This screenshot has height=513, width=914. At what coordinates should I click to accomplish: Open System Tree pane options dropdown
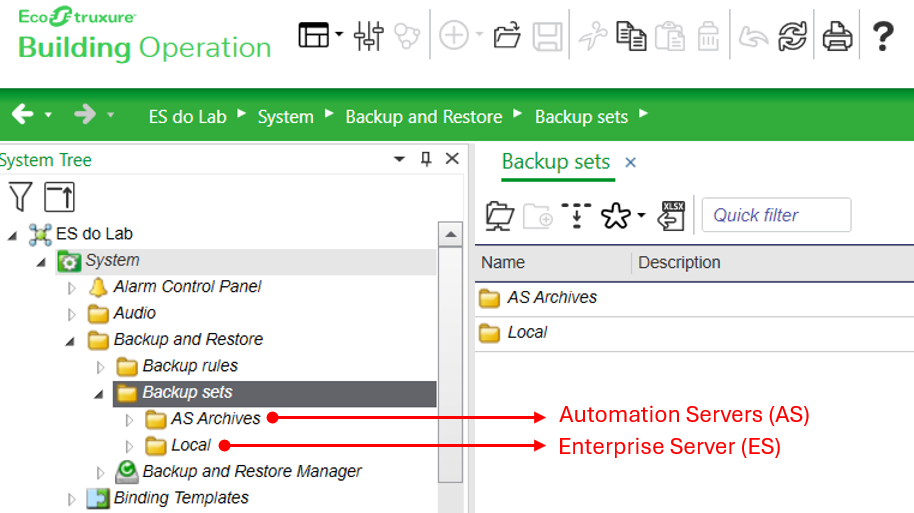399,159
